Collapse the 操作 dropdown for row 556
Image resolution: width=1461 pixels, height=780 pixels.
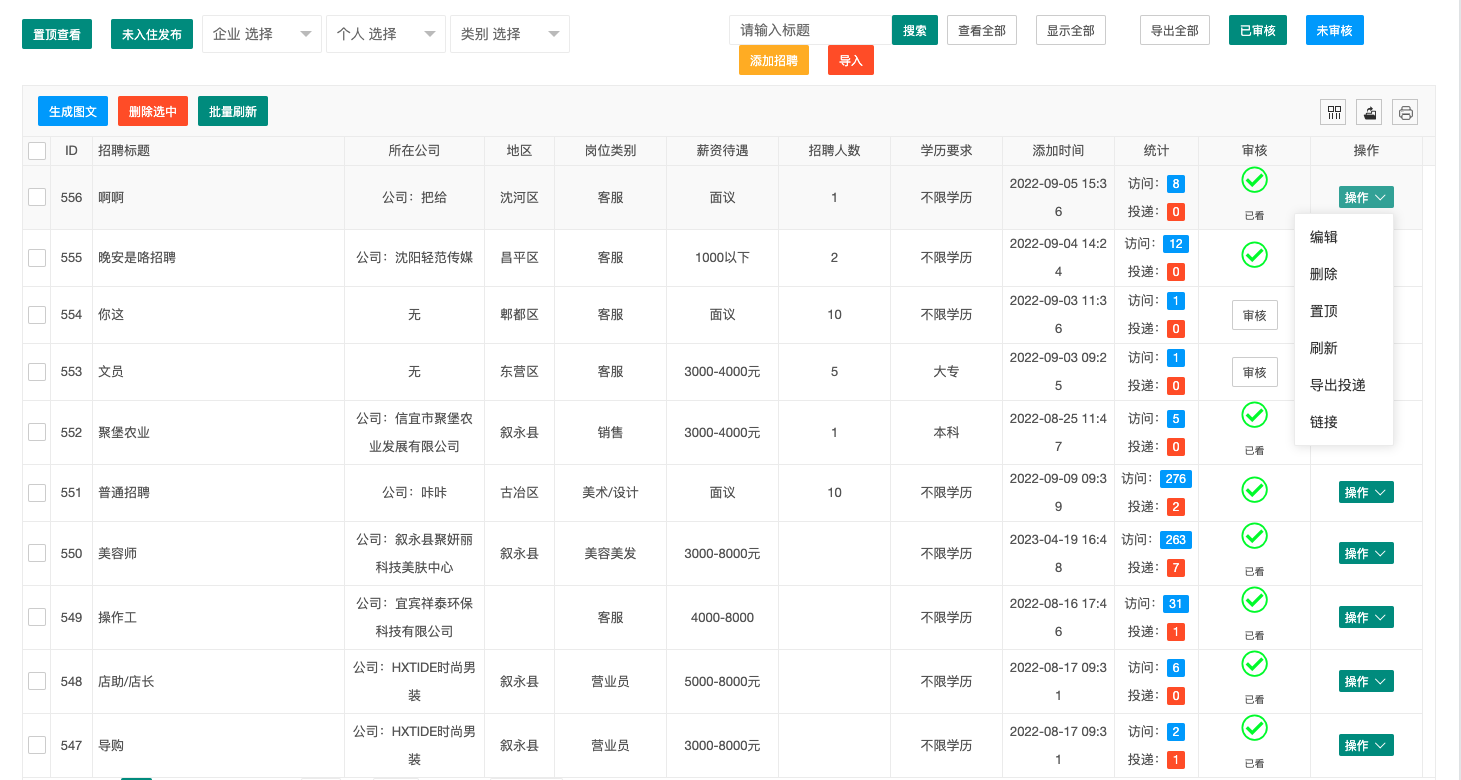(x=1366, y=197)
